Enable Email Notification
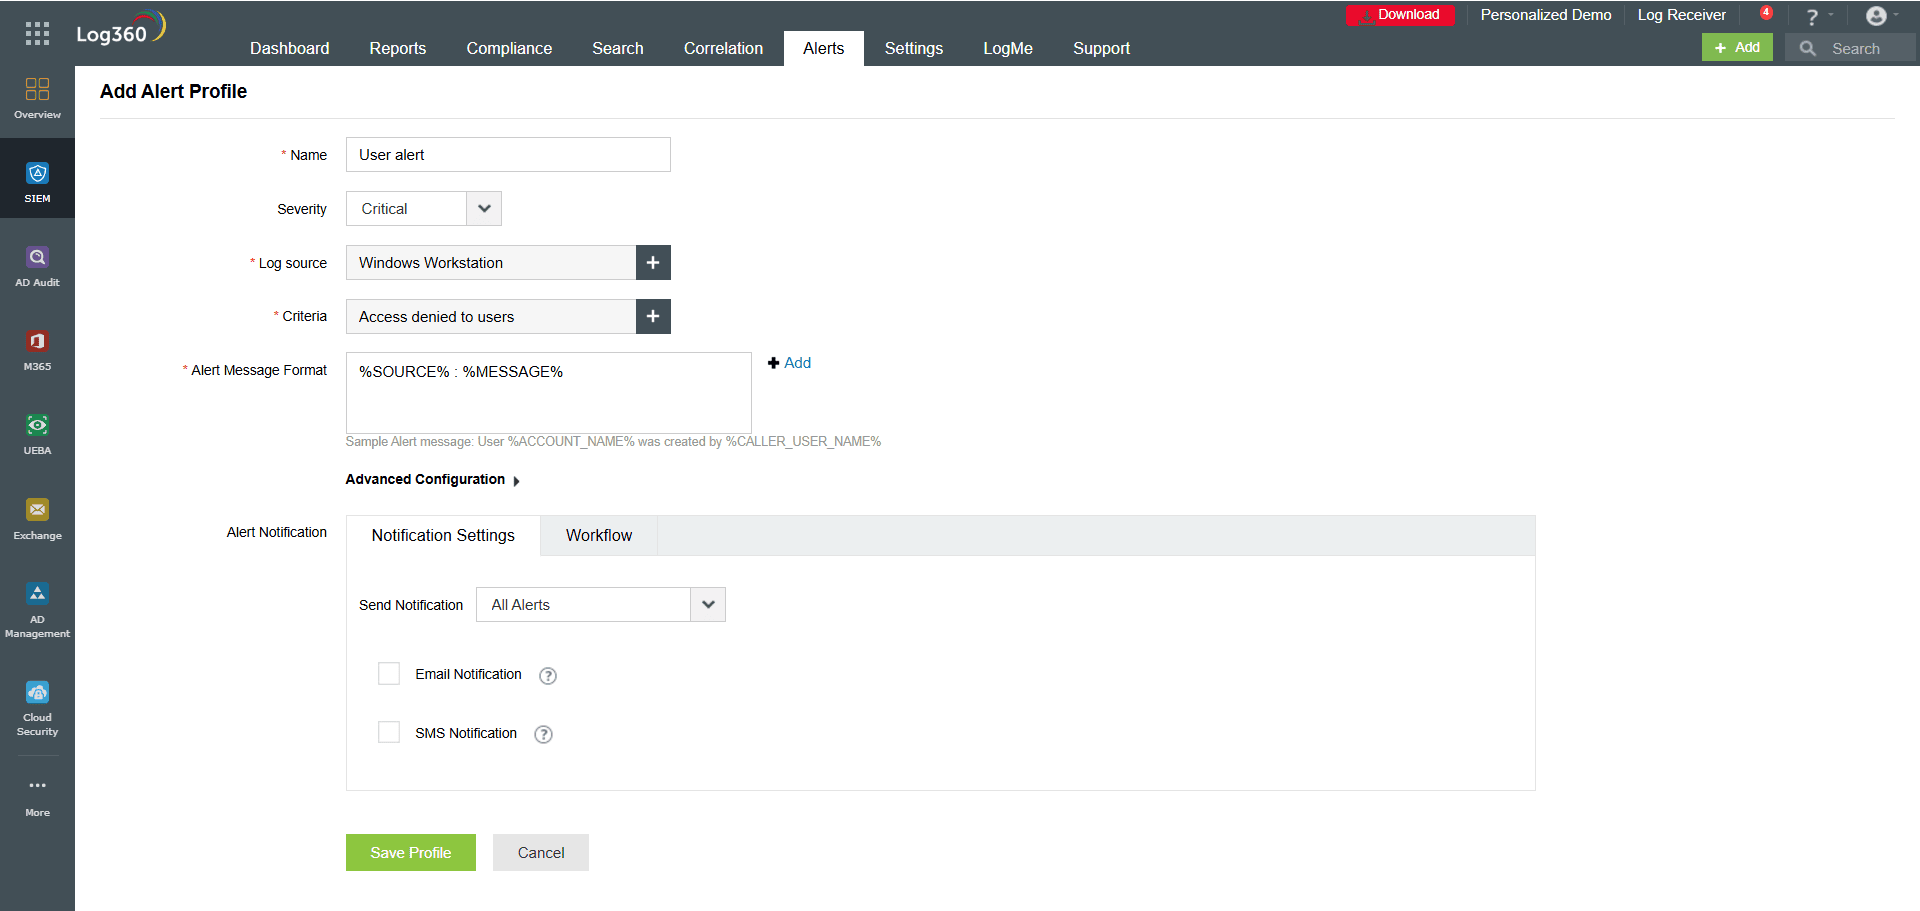1920x911 pixels. (389, 673)
